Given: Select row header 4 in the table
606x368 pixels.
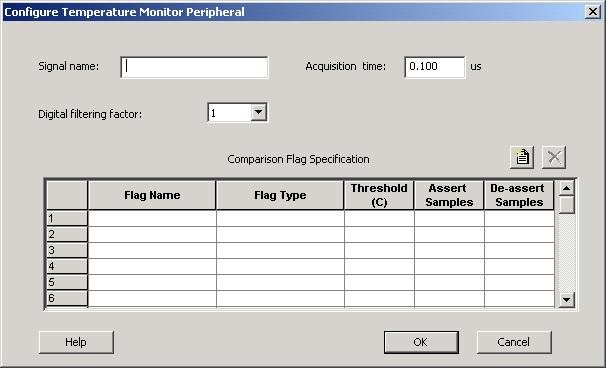Looking at the screenshot, I should tap(67, 266).
